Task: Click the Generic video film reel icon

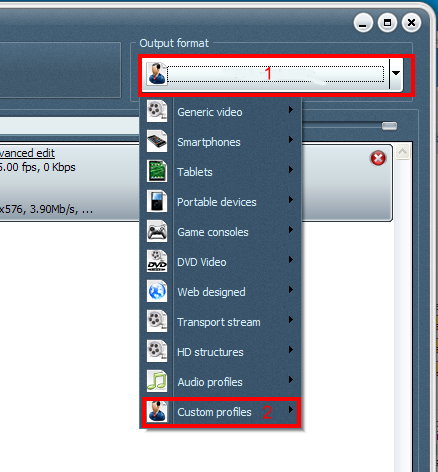Action: 157,111
